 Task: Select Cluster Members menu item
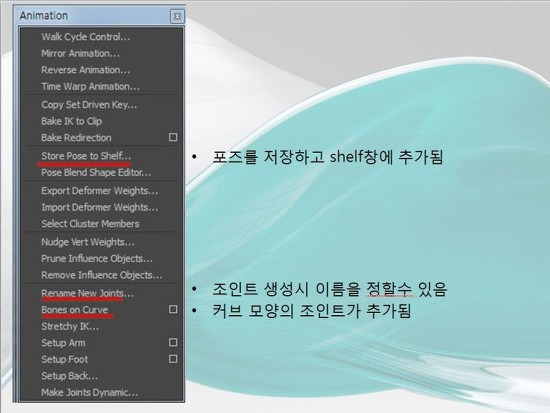[x=90, y=224]
